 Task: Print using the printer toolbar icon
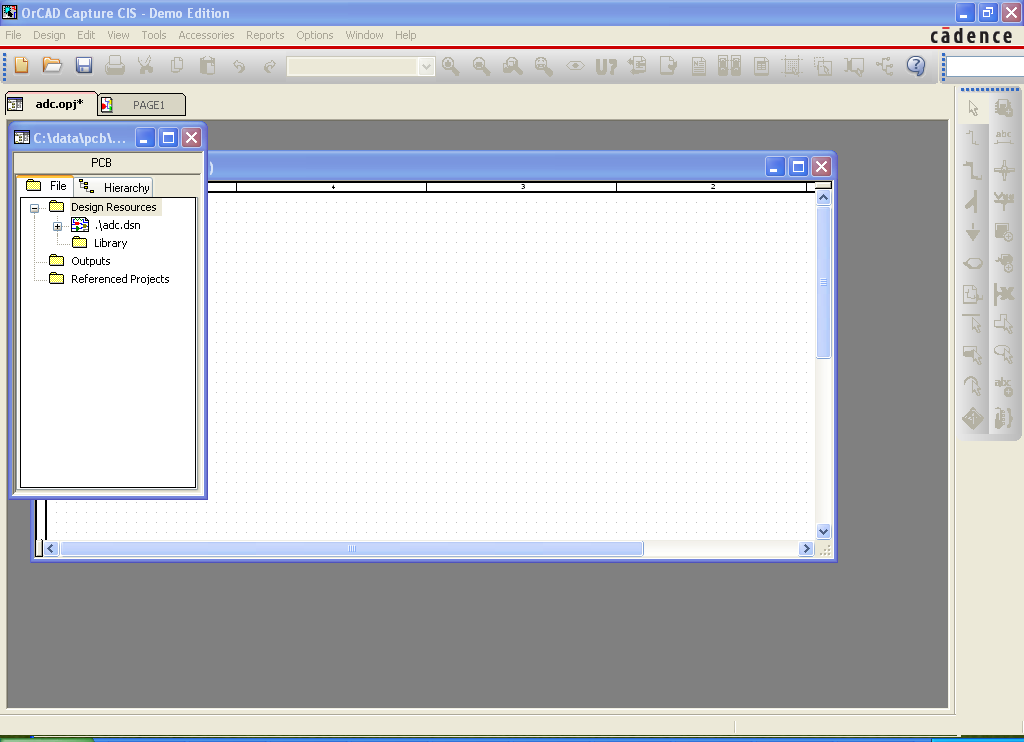[x=115, y=65]
